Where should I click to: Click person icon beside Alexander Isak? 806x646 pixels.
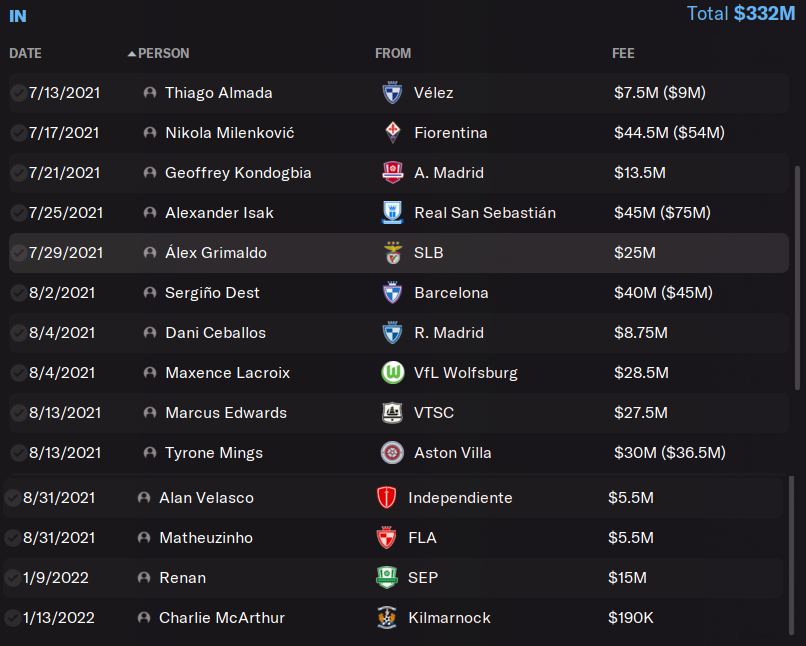(x=150, y=213)
